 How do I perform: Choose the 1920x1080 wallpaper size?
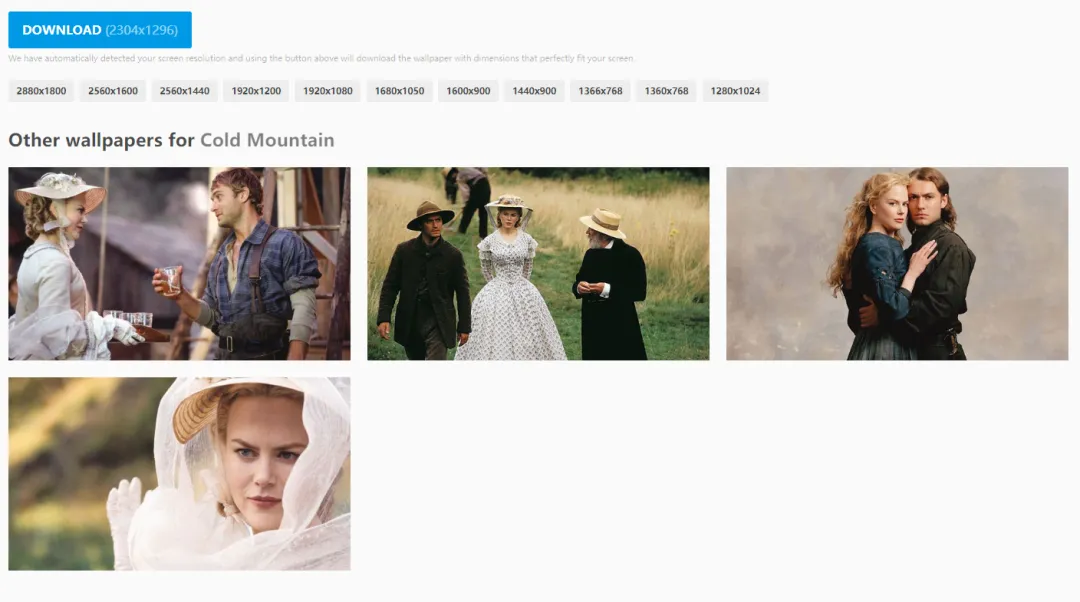point(328,91)
